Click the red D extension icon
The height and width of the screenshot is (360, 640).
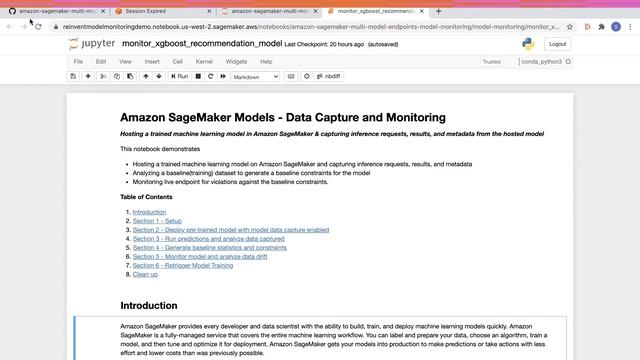pyautogui.click(x=587, y=27)
